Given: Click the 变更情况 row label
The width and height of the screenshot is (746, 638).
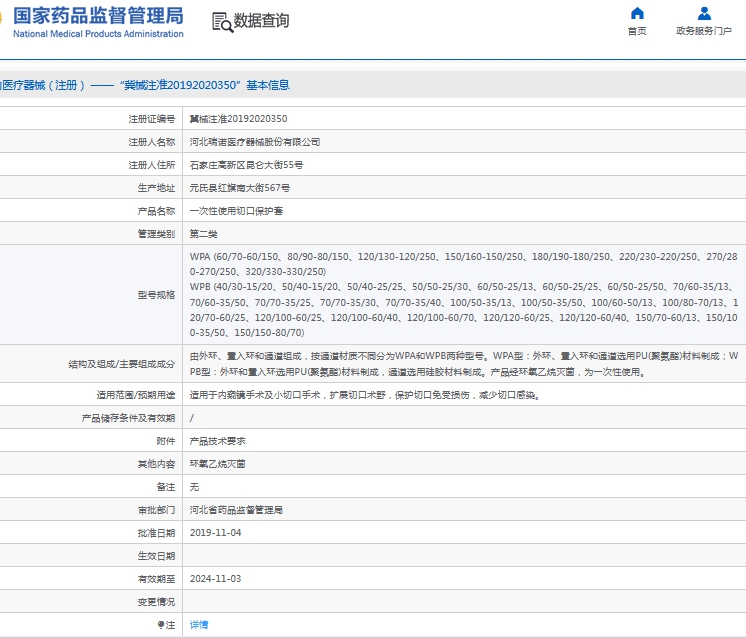Looking at the screenshot, I should pos(157,602).
